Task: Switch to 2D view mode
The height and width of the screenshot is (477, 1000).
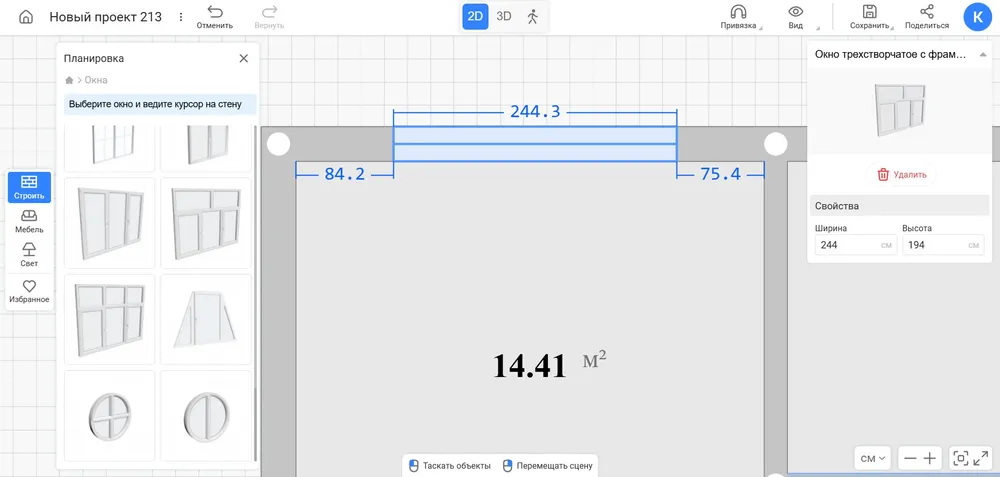Action: [475, 16]
